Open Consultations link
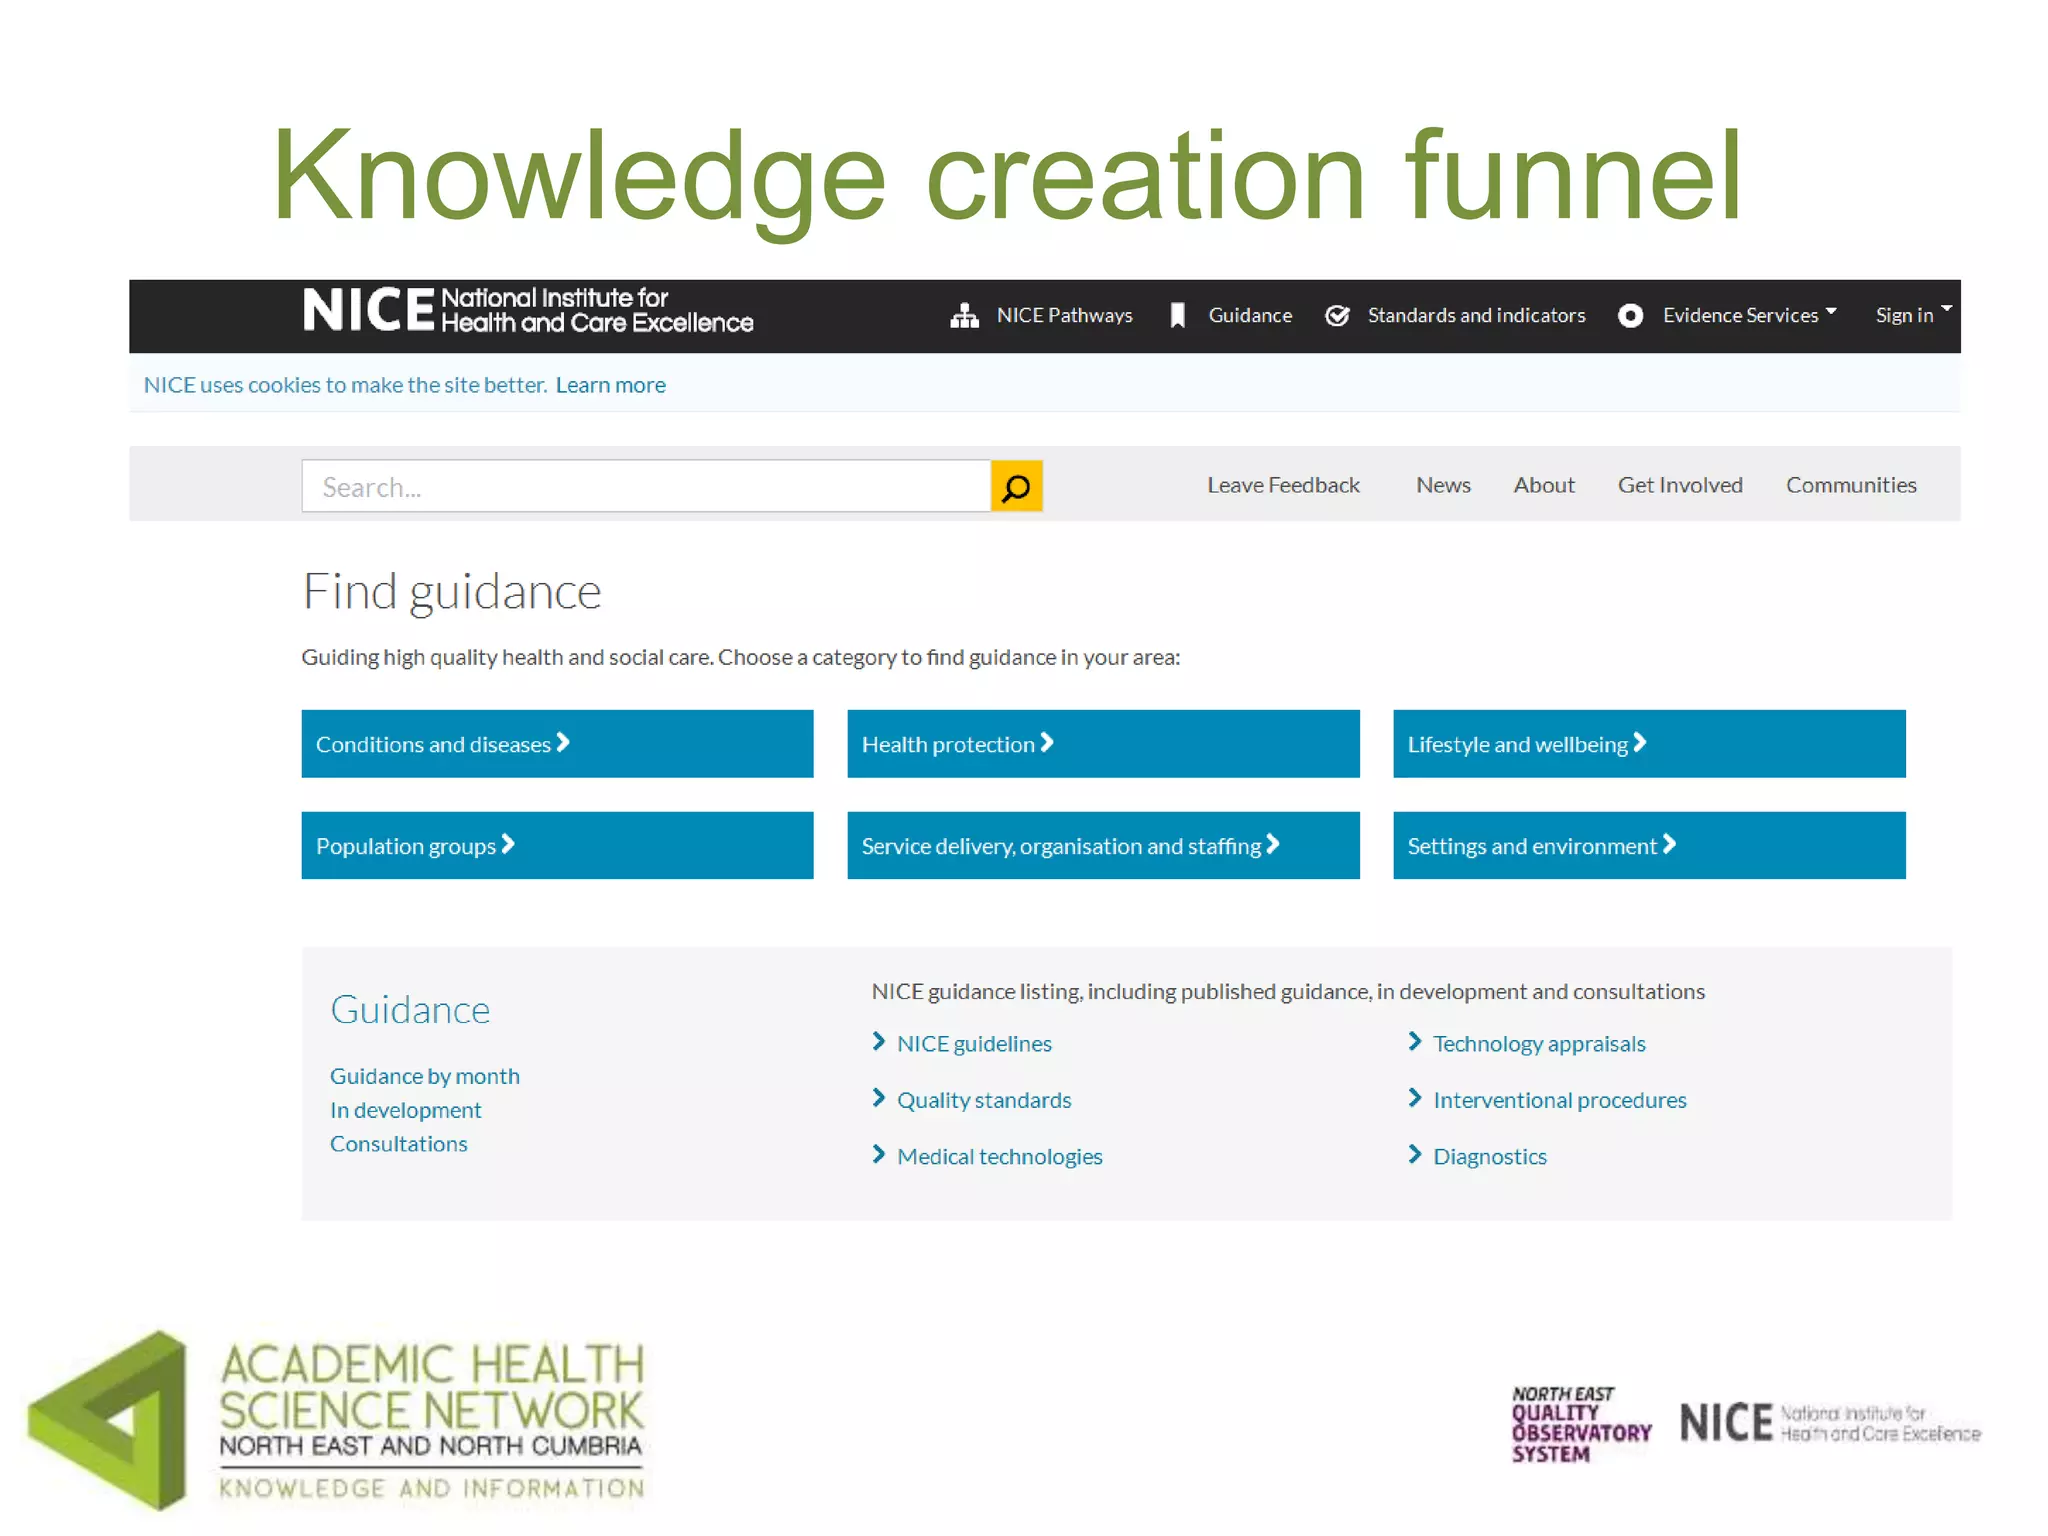The width and height of the screenshot is (2048, 1536). 399,1144
